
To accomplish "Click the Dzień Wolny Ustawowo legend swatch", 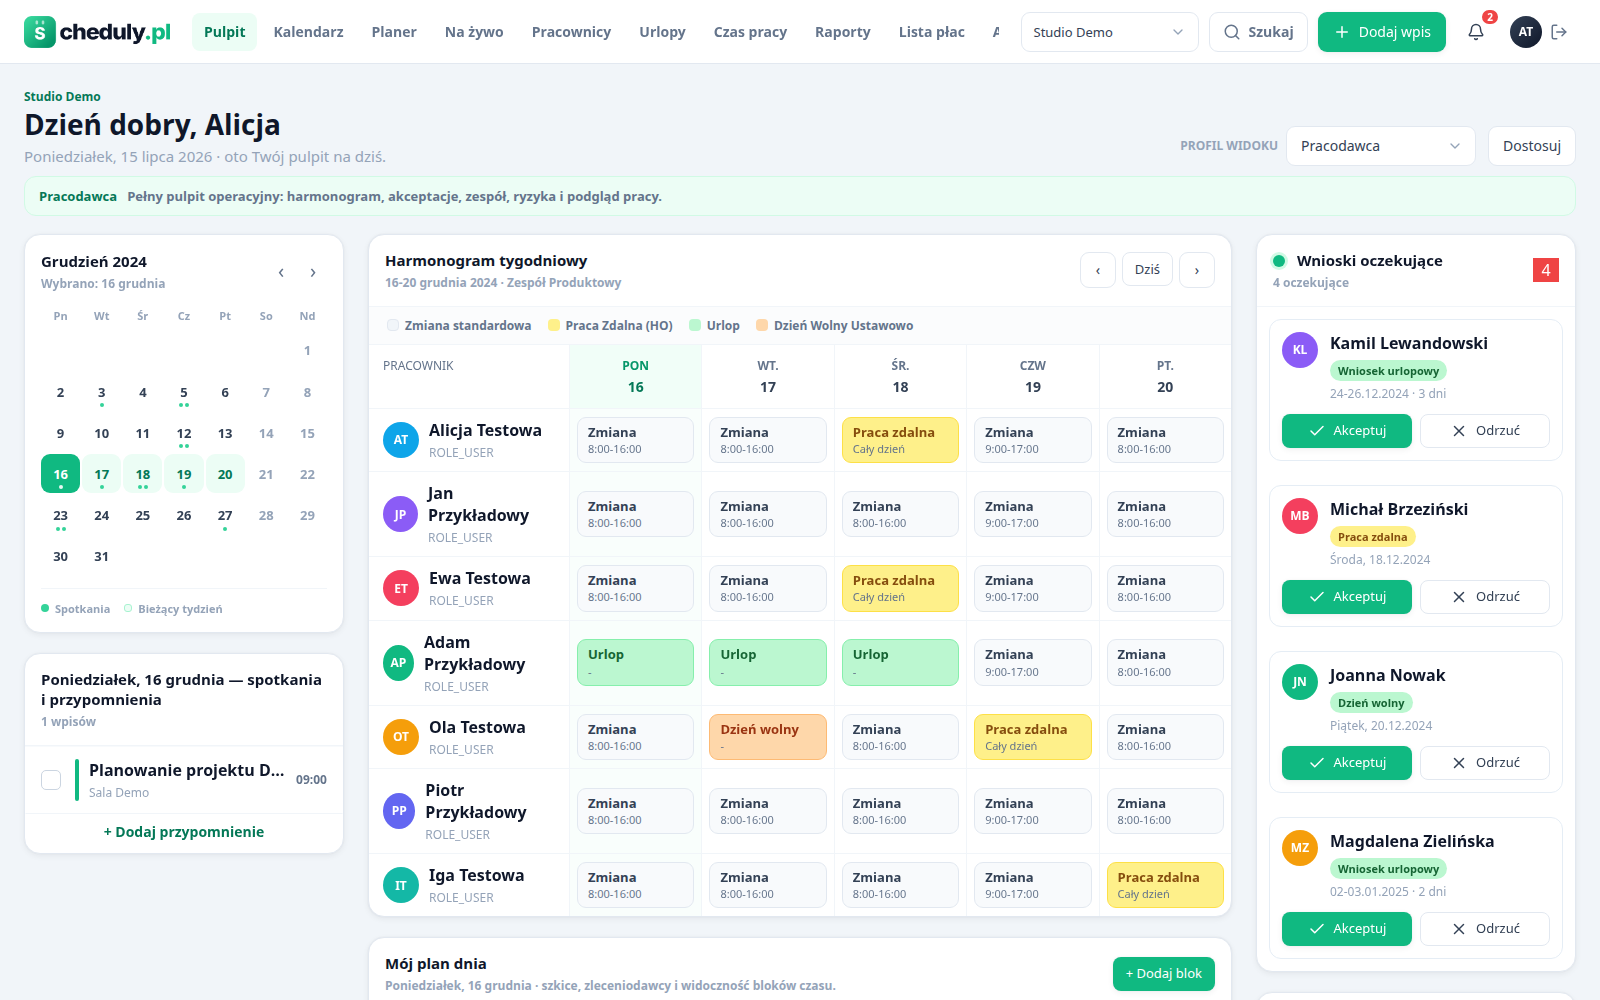I will (762, 325).
